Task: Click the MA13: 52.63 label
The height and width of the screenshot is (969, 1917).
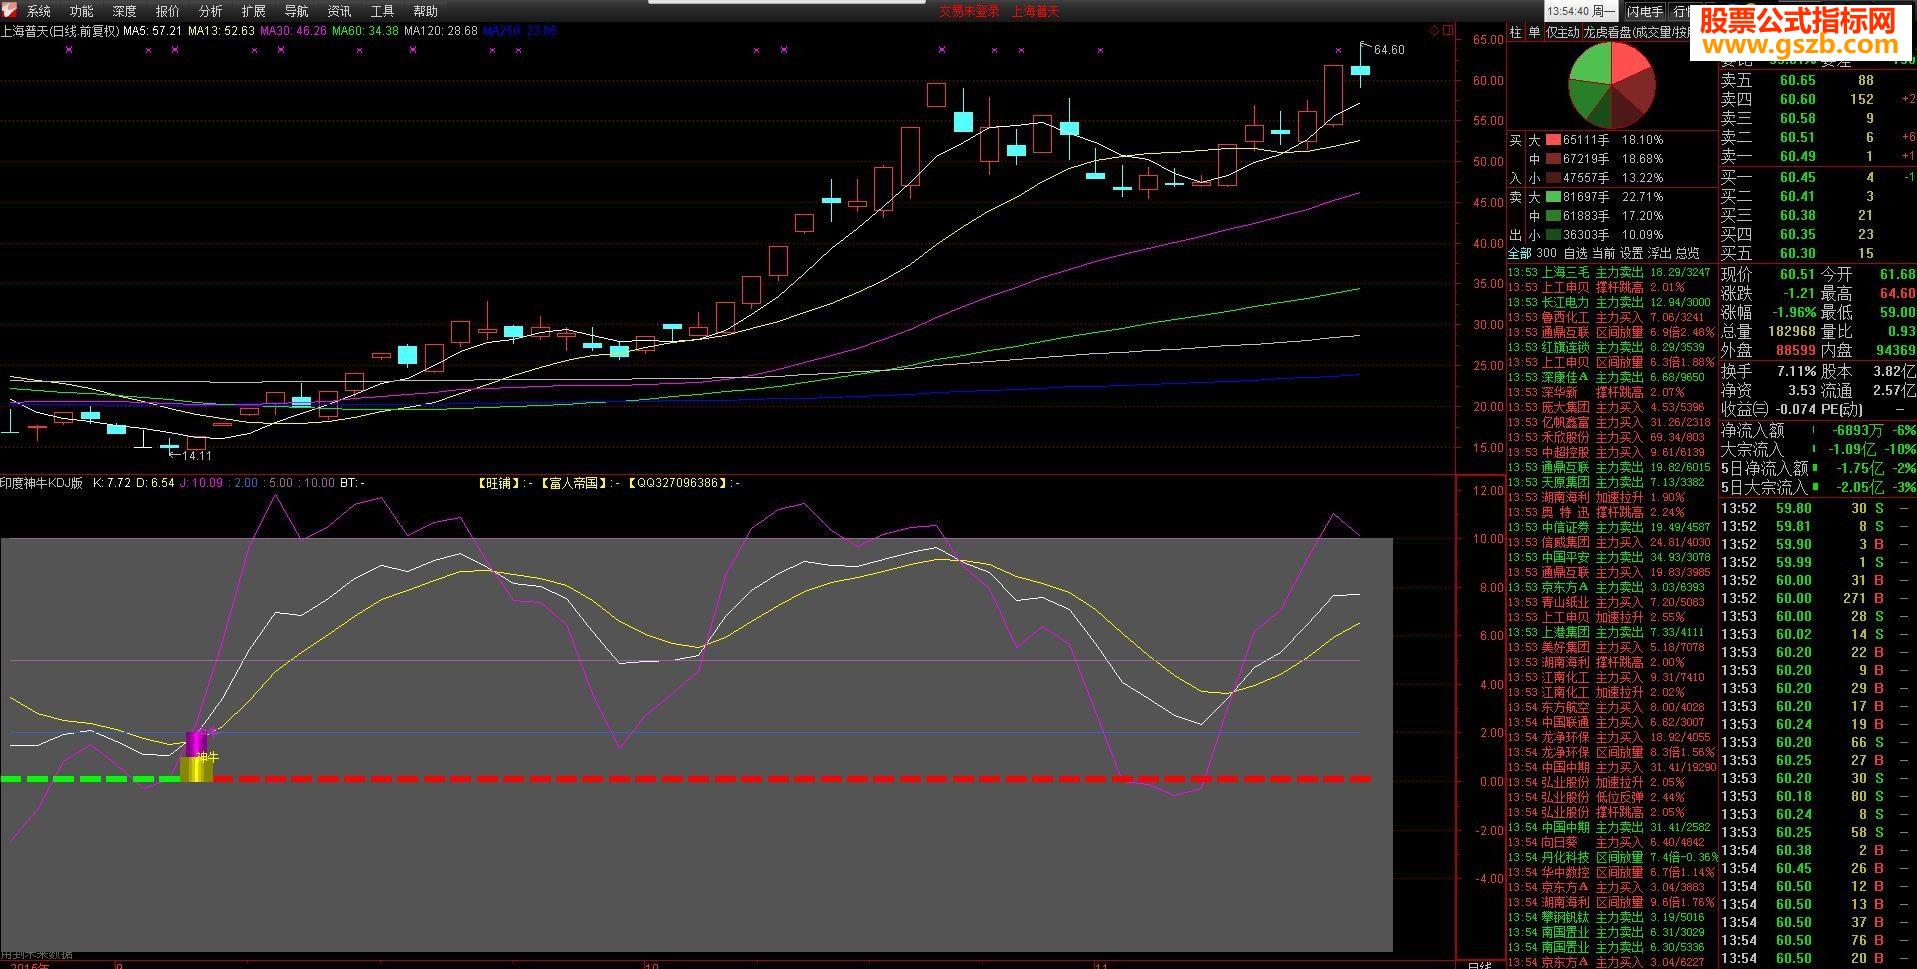Action: [x=221, y=31]
